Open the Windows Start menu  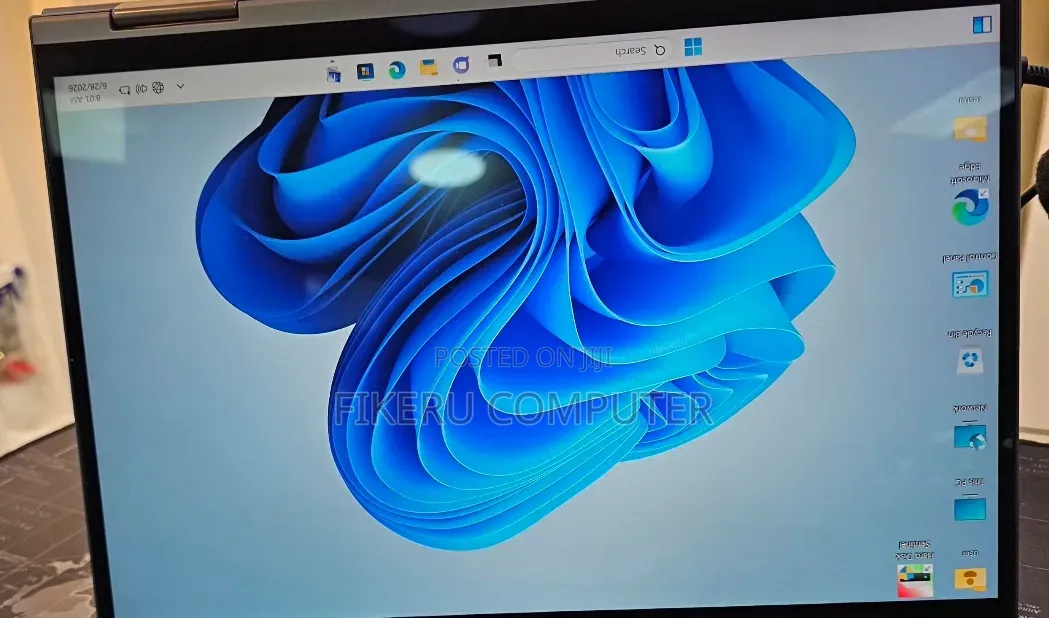point(693,47)
